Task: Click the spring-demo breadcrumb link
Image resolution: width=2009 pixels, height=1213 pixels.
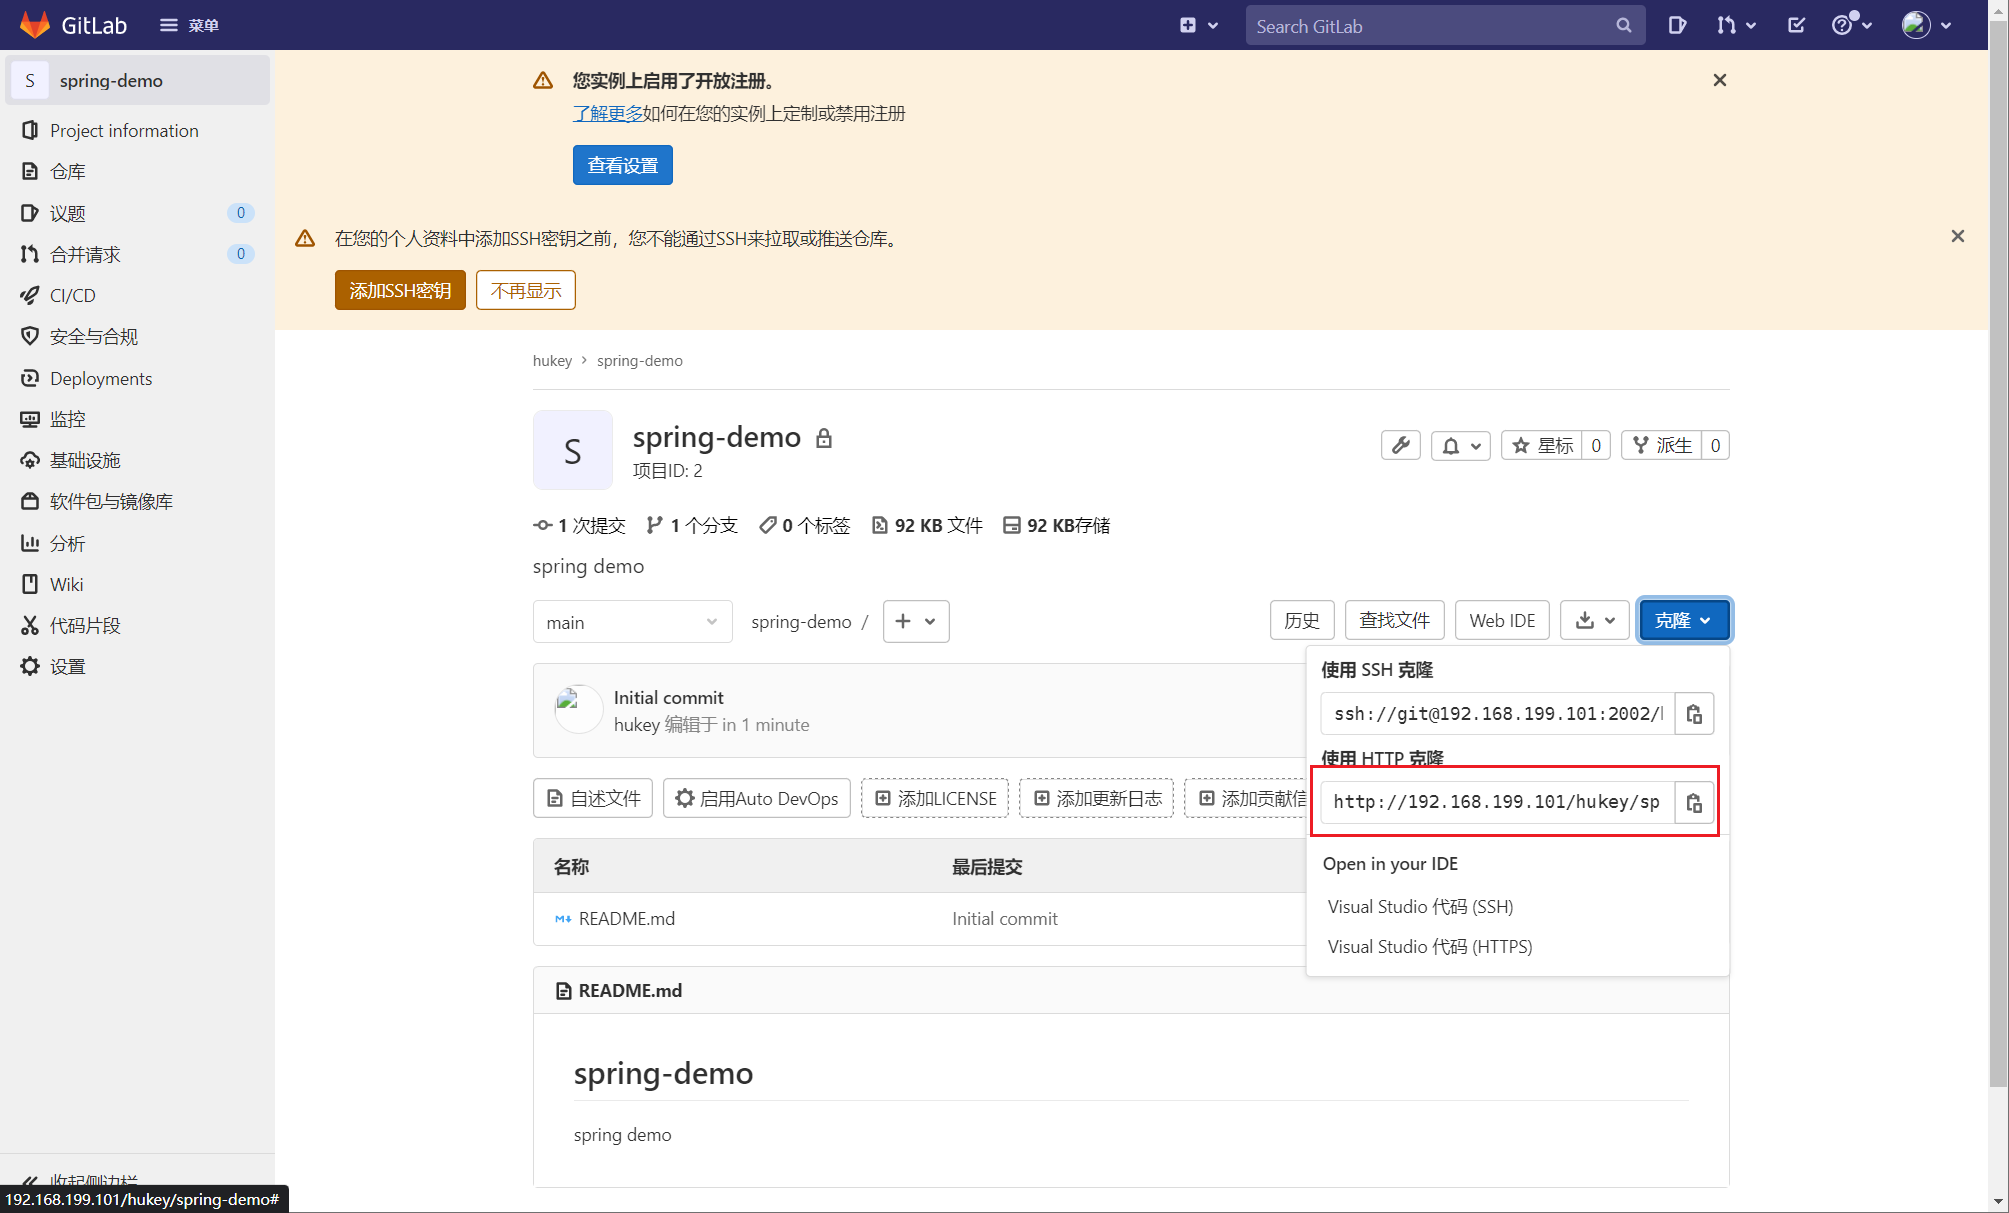Action: pos(640,360)
